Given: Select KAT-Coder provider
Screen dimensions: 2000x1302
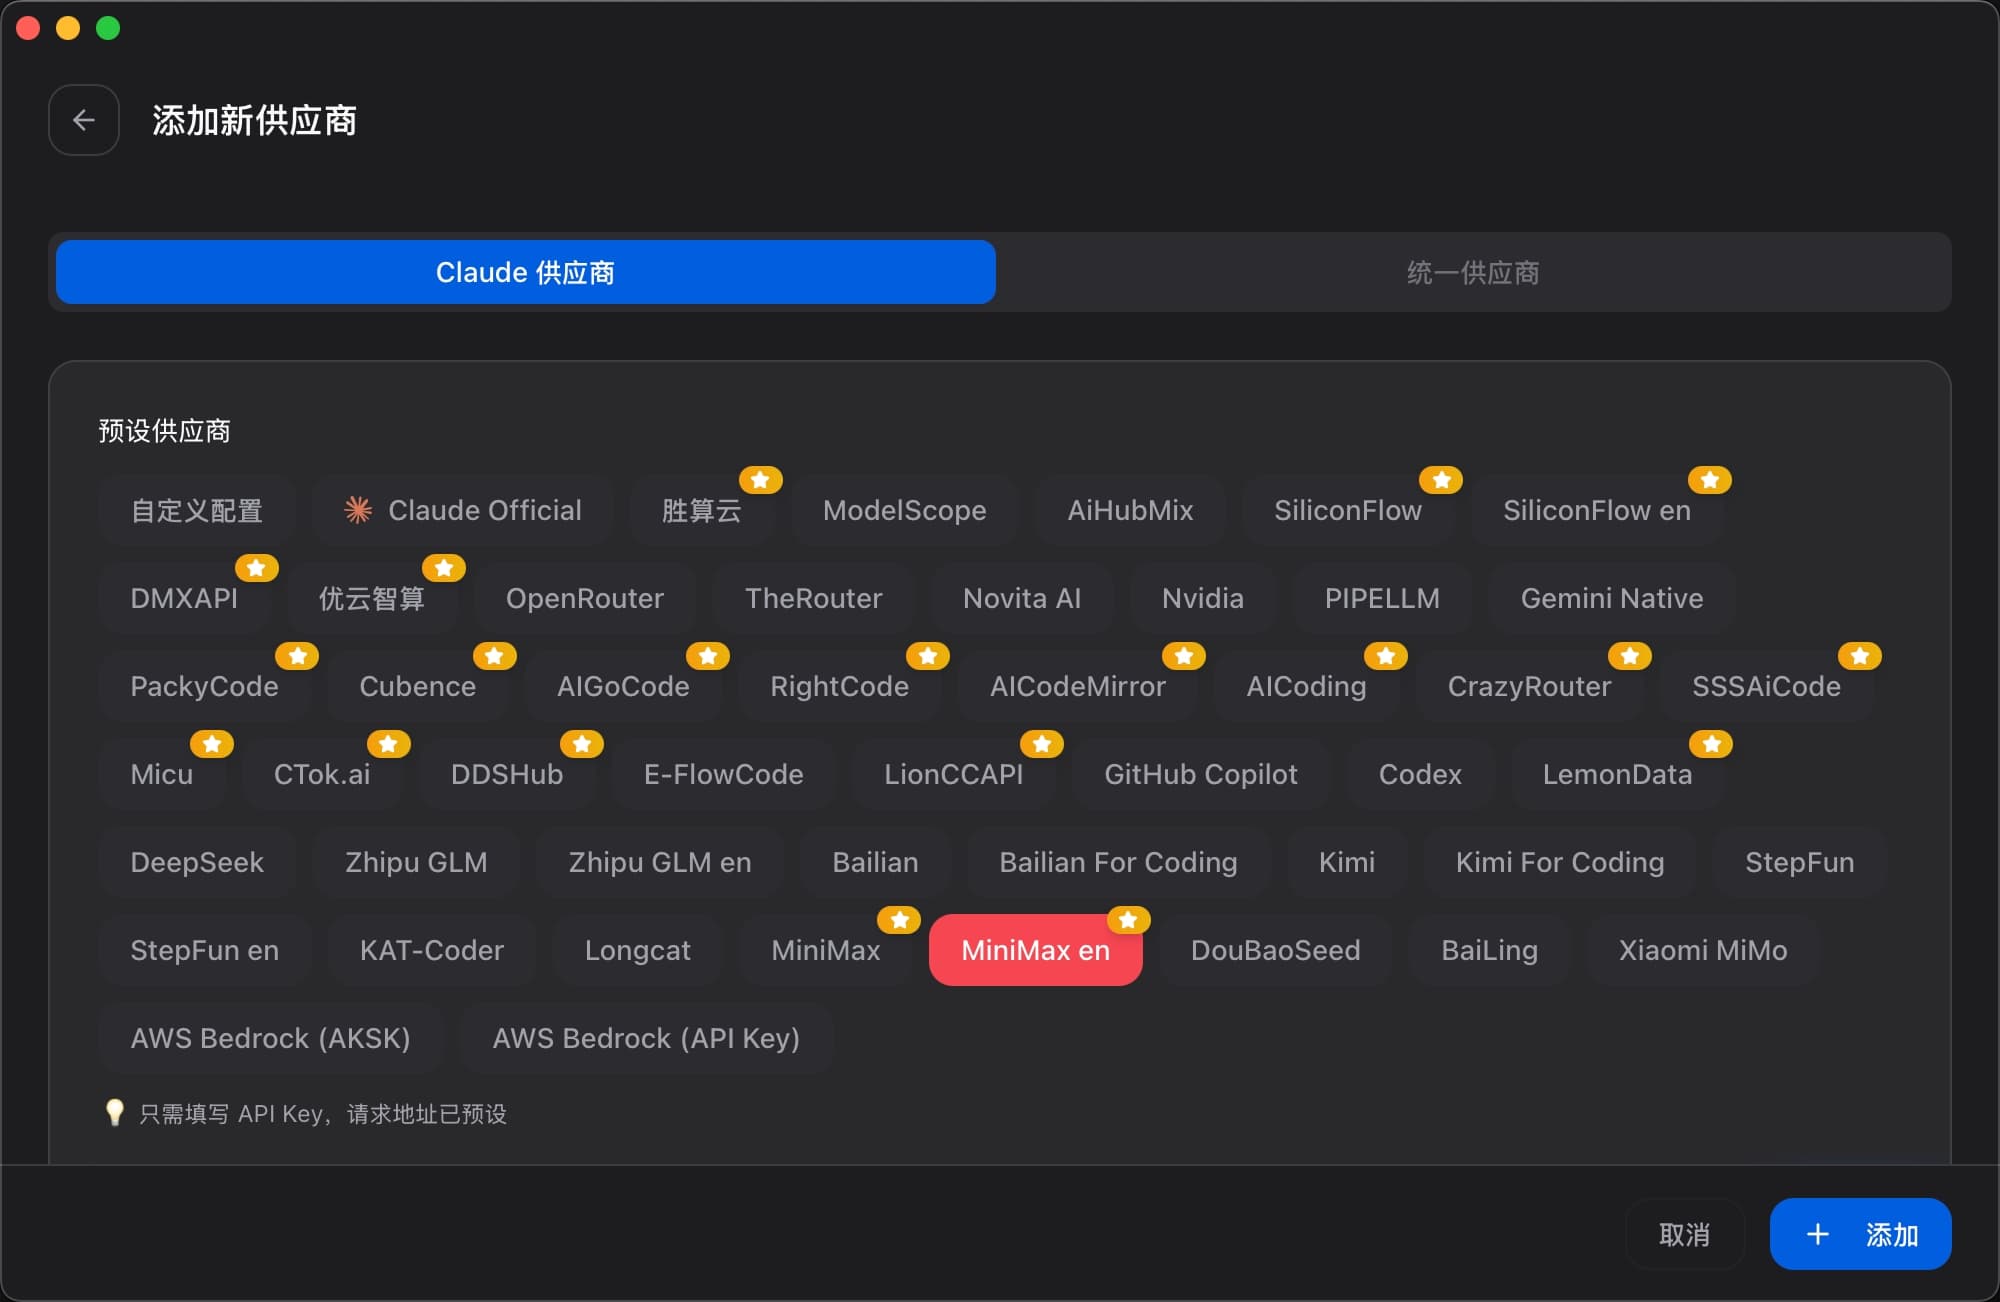Looking at the screenshot, I should 432,950.
